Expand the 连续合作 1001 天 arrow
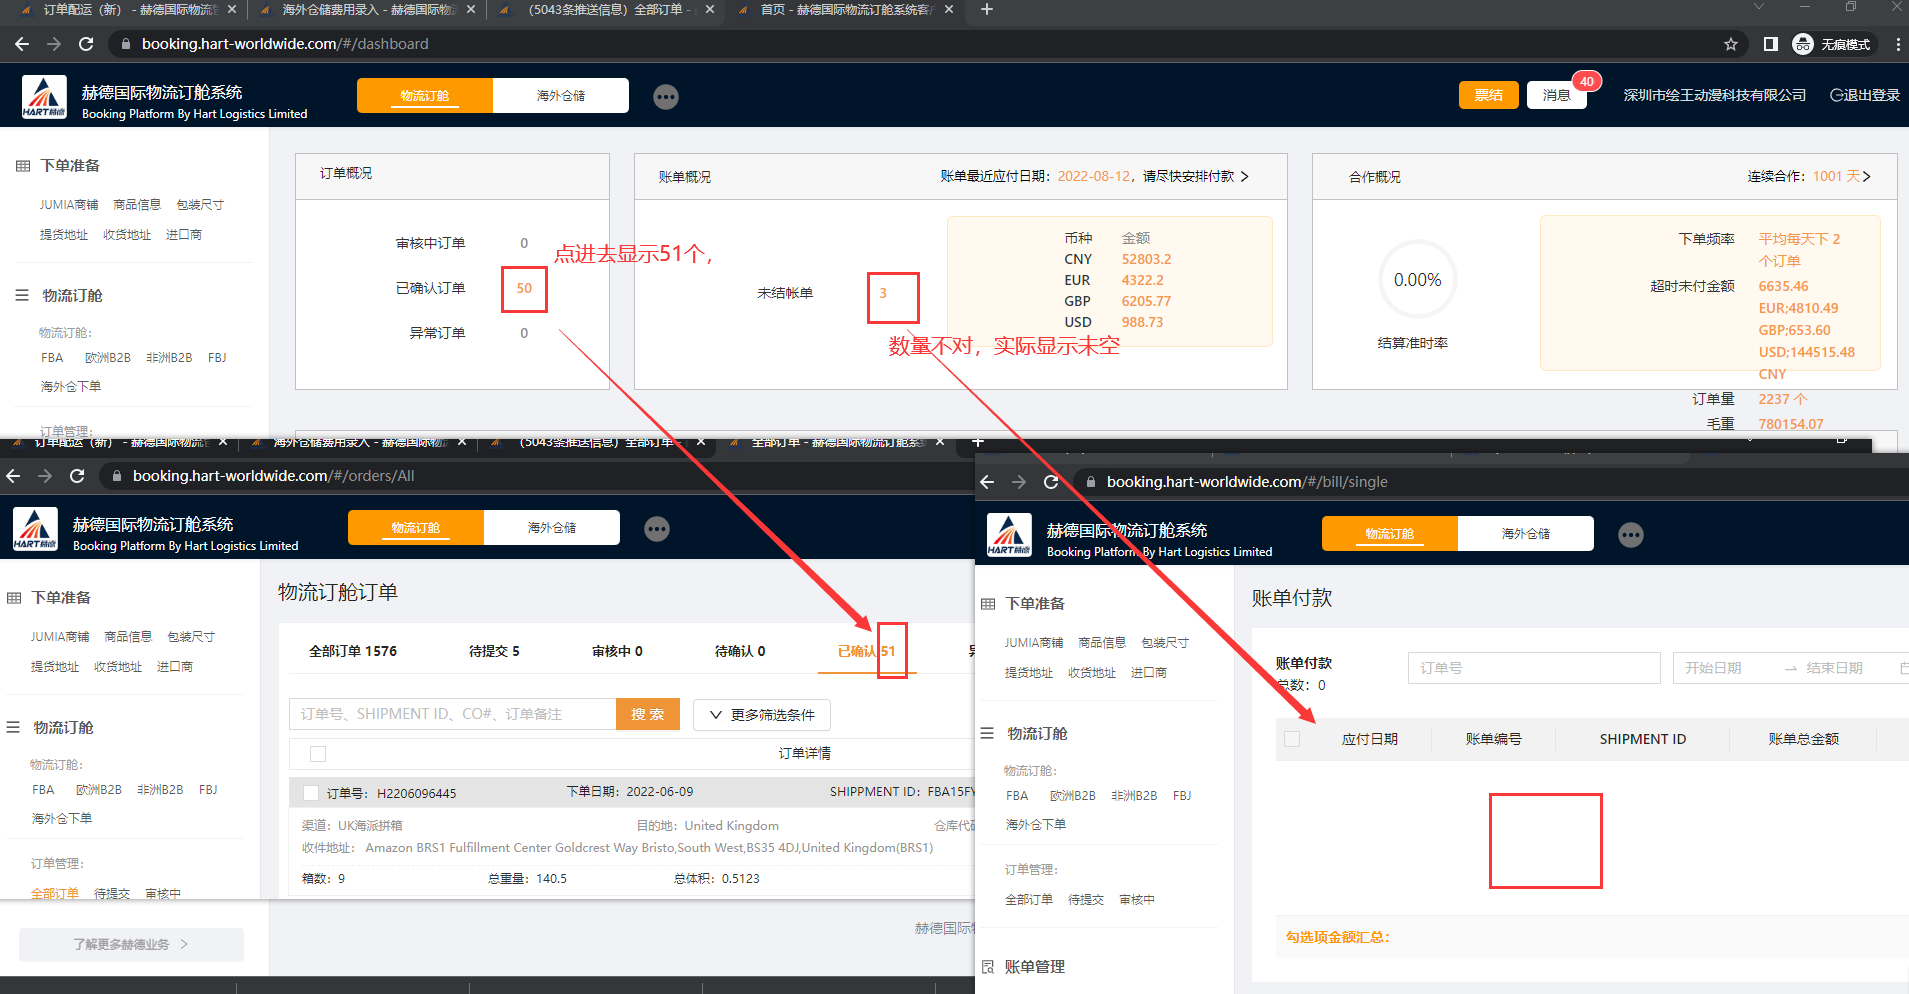 click(1866, 176)
